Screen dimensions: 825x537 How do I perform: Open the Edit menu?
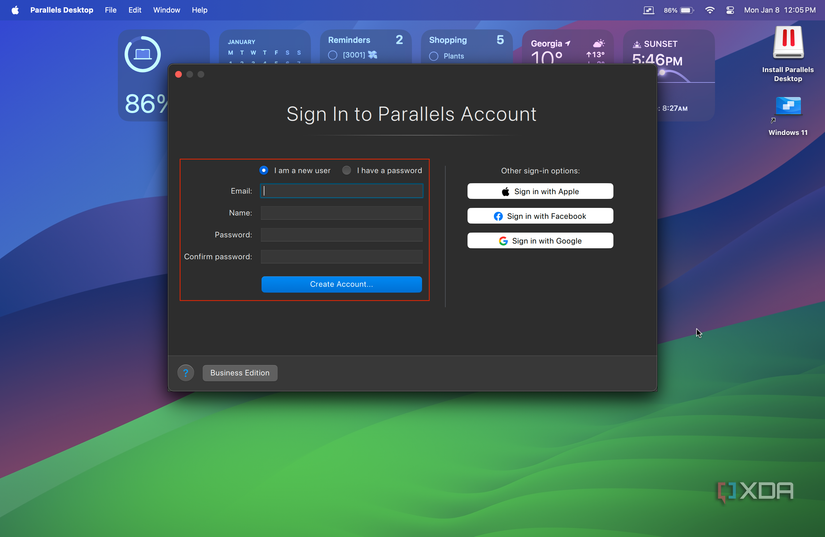coord(135,10)
